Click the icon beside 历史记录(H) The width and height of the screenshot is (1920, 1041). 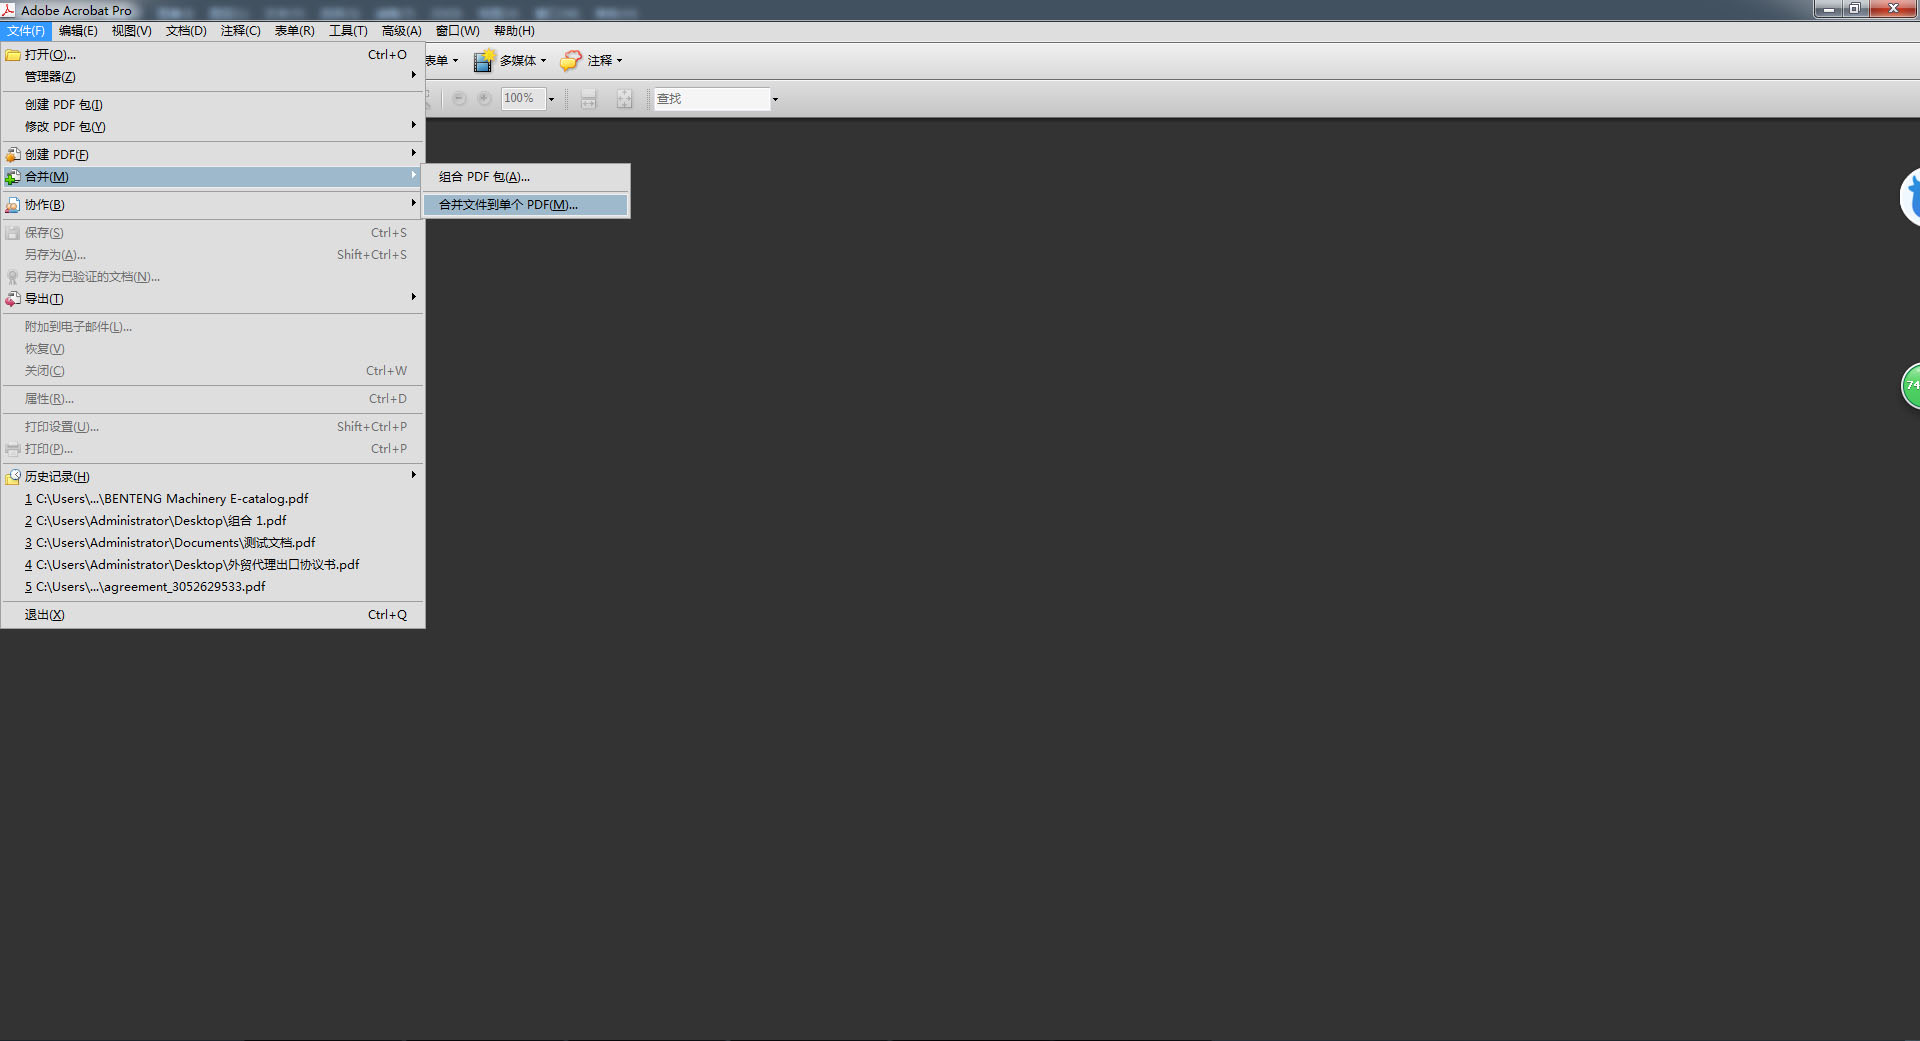13,477
